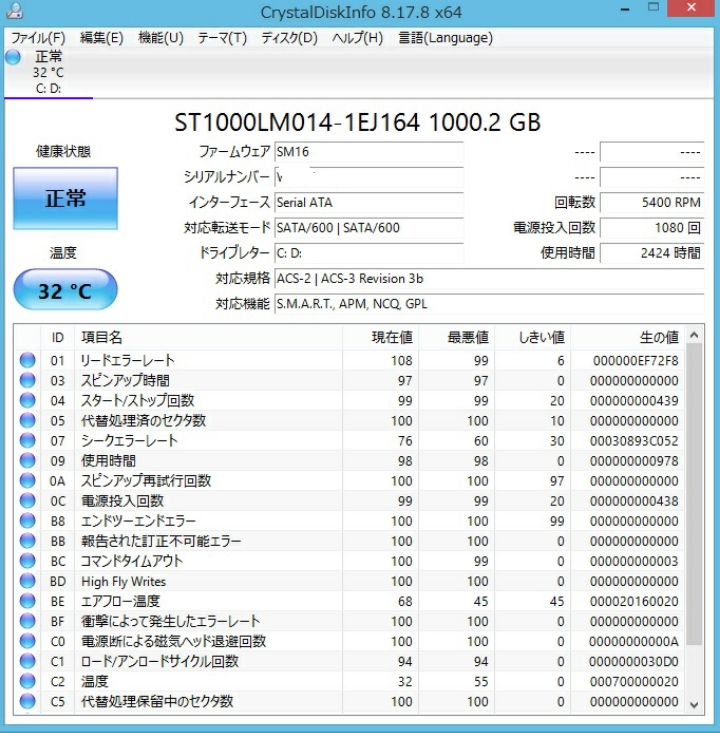
Task: Click status circle for BC コマンドタイムアウト row
Action: pyautogui.click(x=28, y=561)
